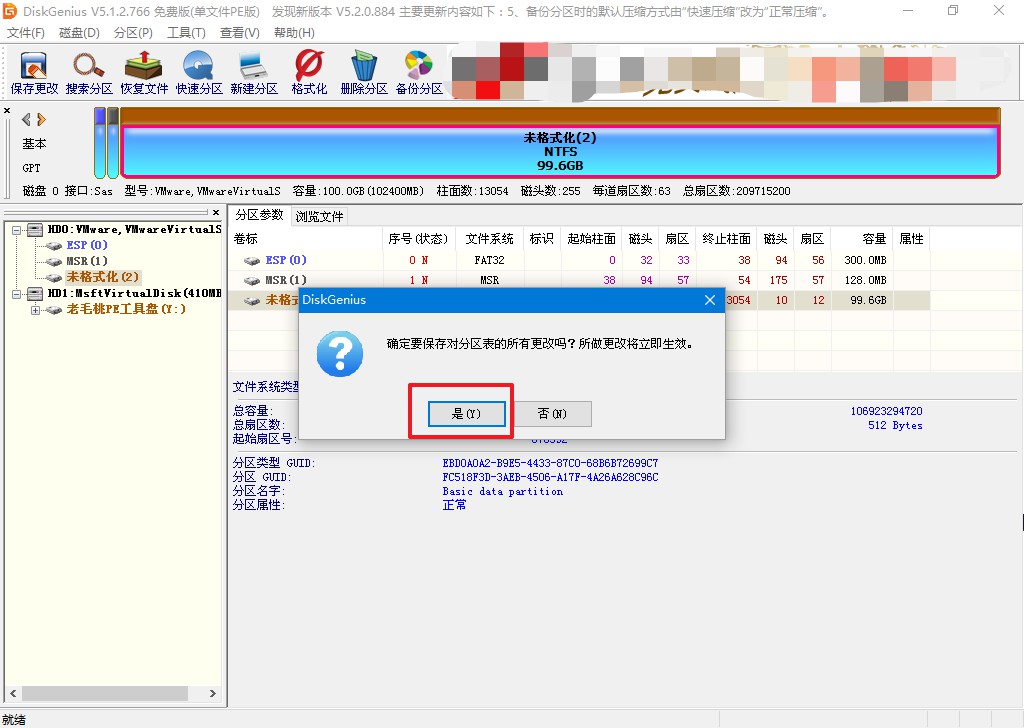This screenshot has width=1024, height=728.
Task: Click the 文件系统 column header
Action: pyautogui.click(x=489, y=239)
